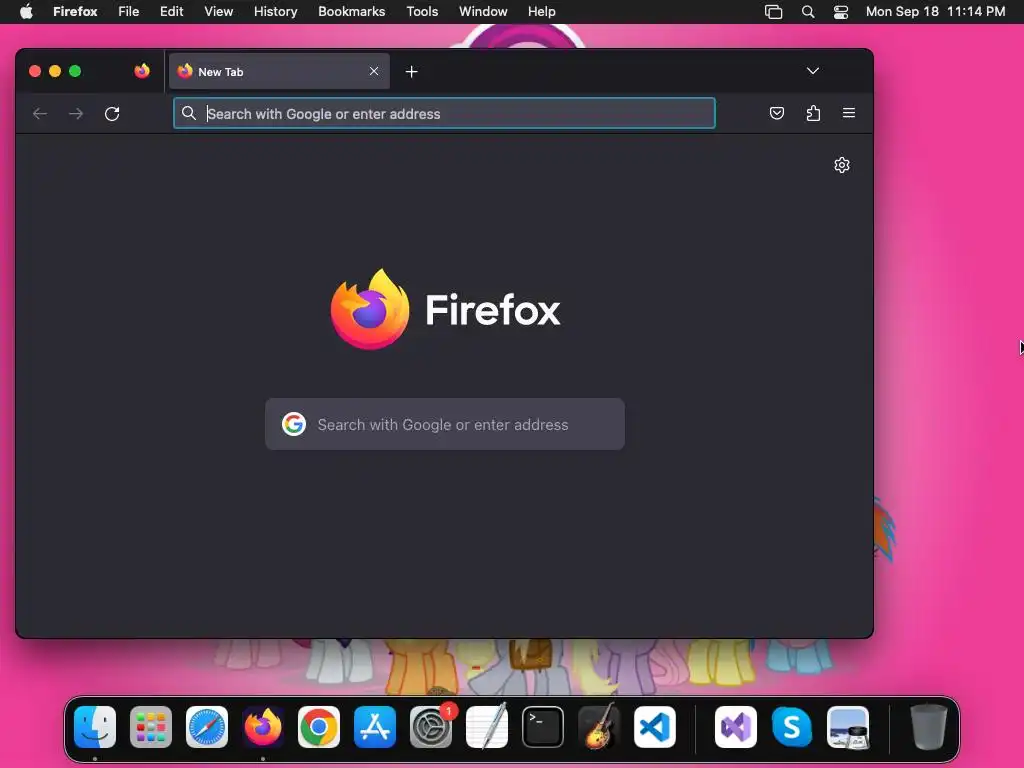1024x768 pixels.
Task: Open Launchpad from the Dock
Action: pos(151,727)
